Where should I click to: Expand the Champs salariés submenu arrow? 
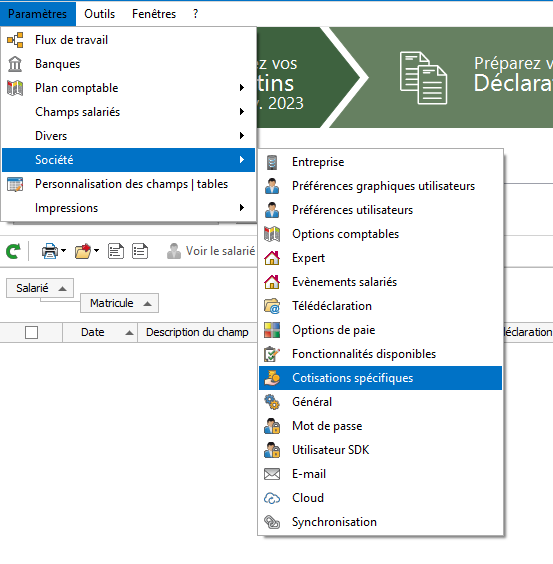click(x=242, y=112)
